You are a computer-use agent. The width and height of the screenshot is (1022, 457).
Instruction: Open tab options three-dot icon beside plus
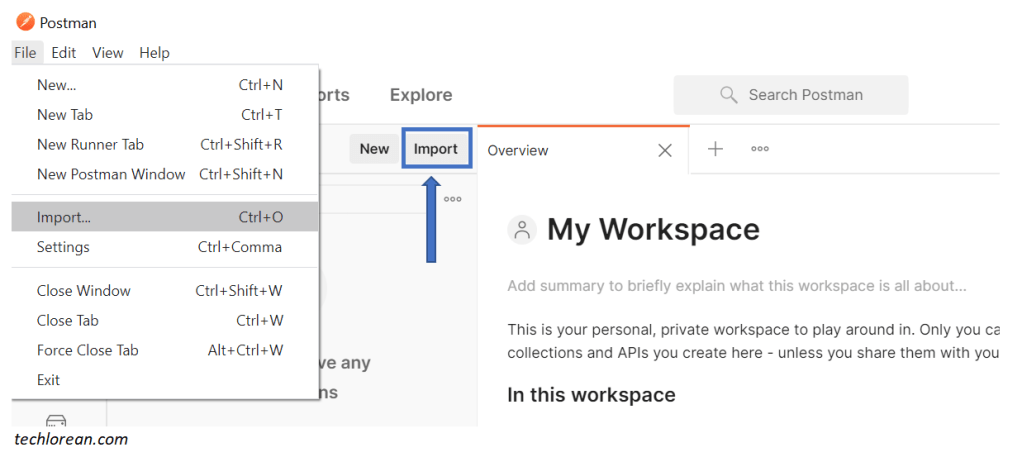[x=759, y=149]
